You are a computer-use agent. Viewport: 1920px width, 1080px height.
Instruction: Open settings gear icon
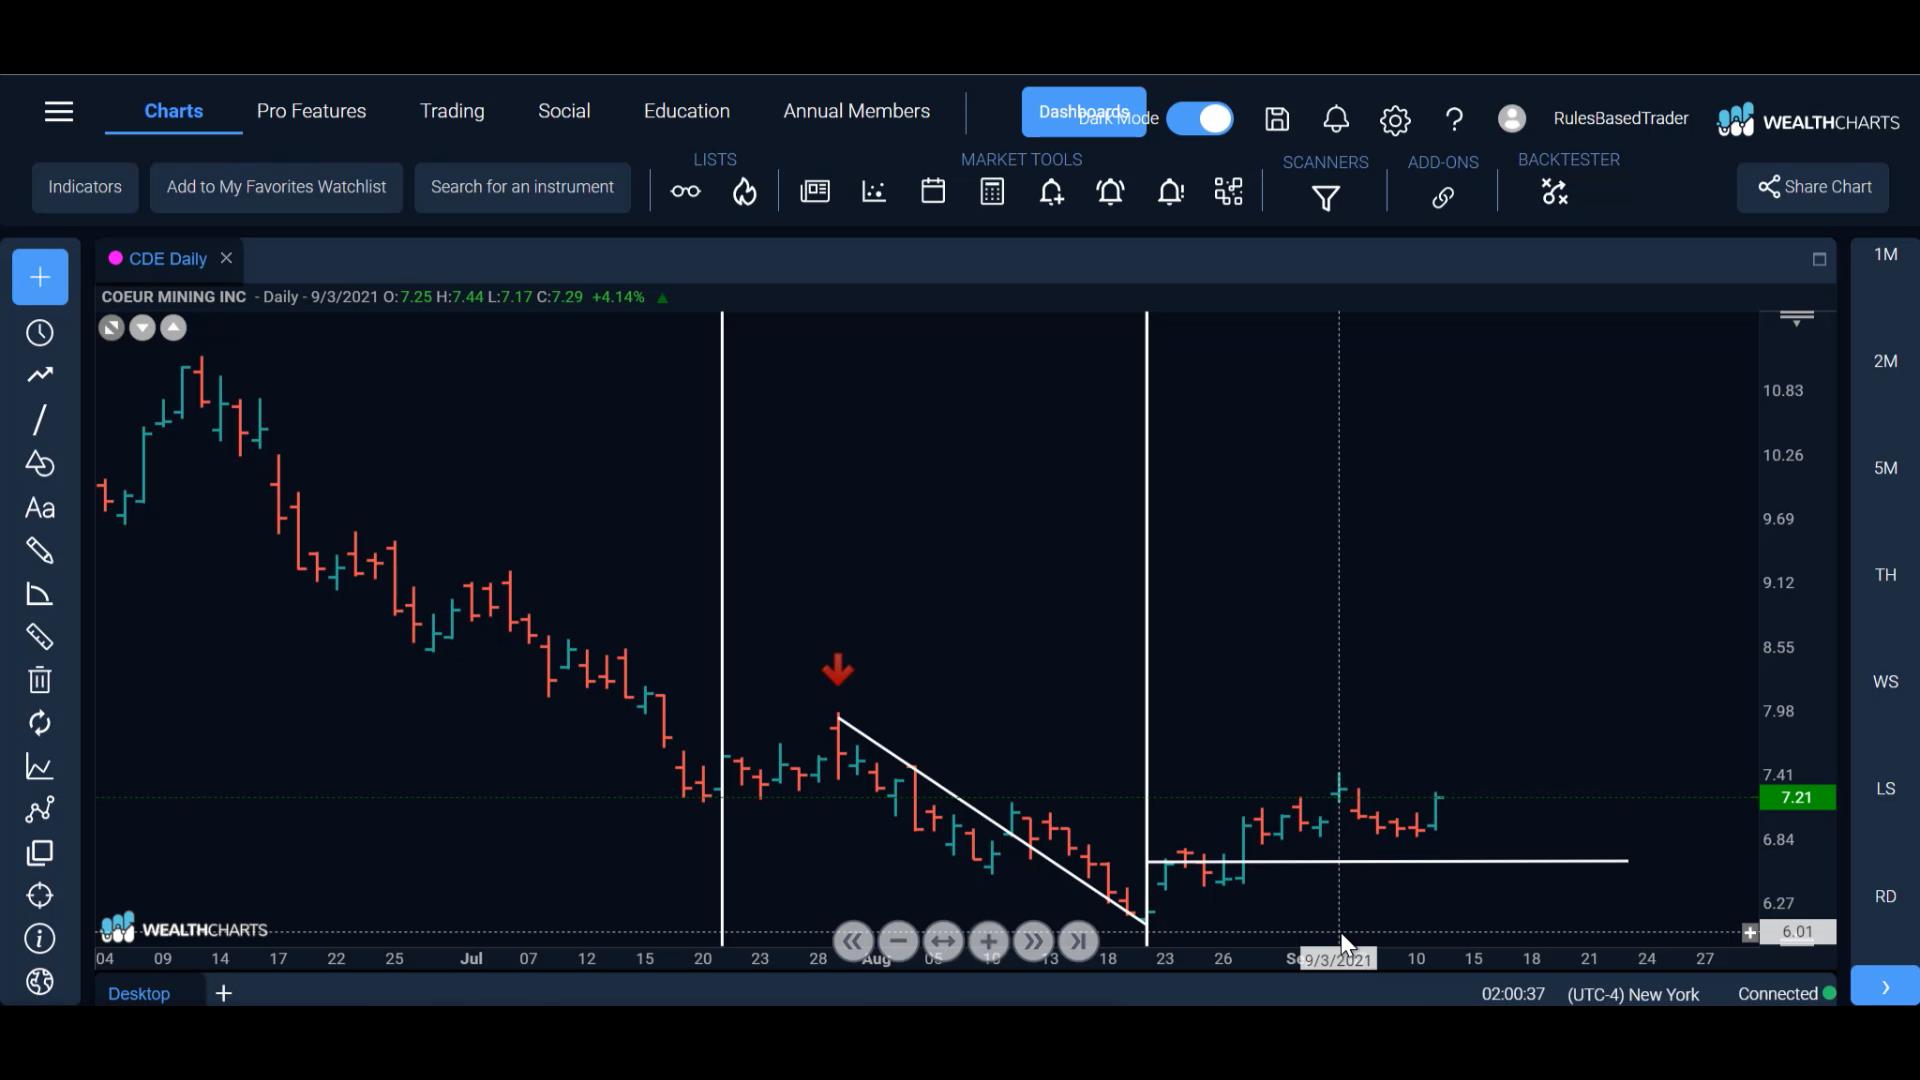pos(1395,120)
